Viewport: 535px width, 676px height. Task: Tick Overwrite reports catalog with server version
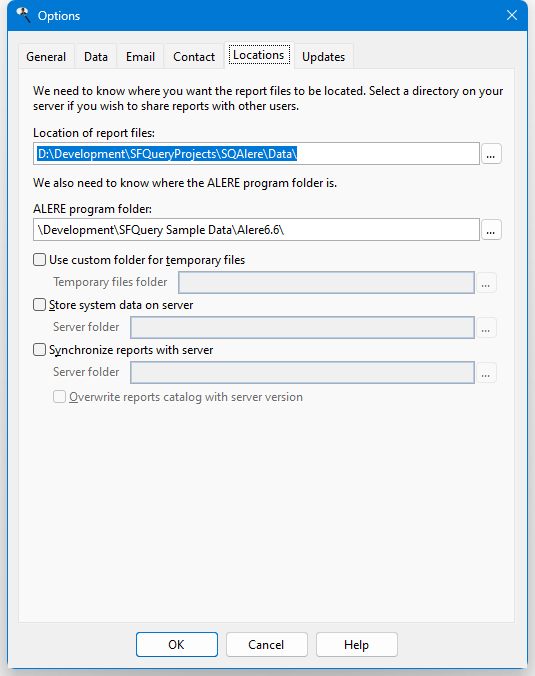[x=59, y=397]
